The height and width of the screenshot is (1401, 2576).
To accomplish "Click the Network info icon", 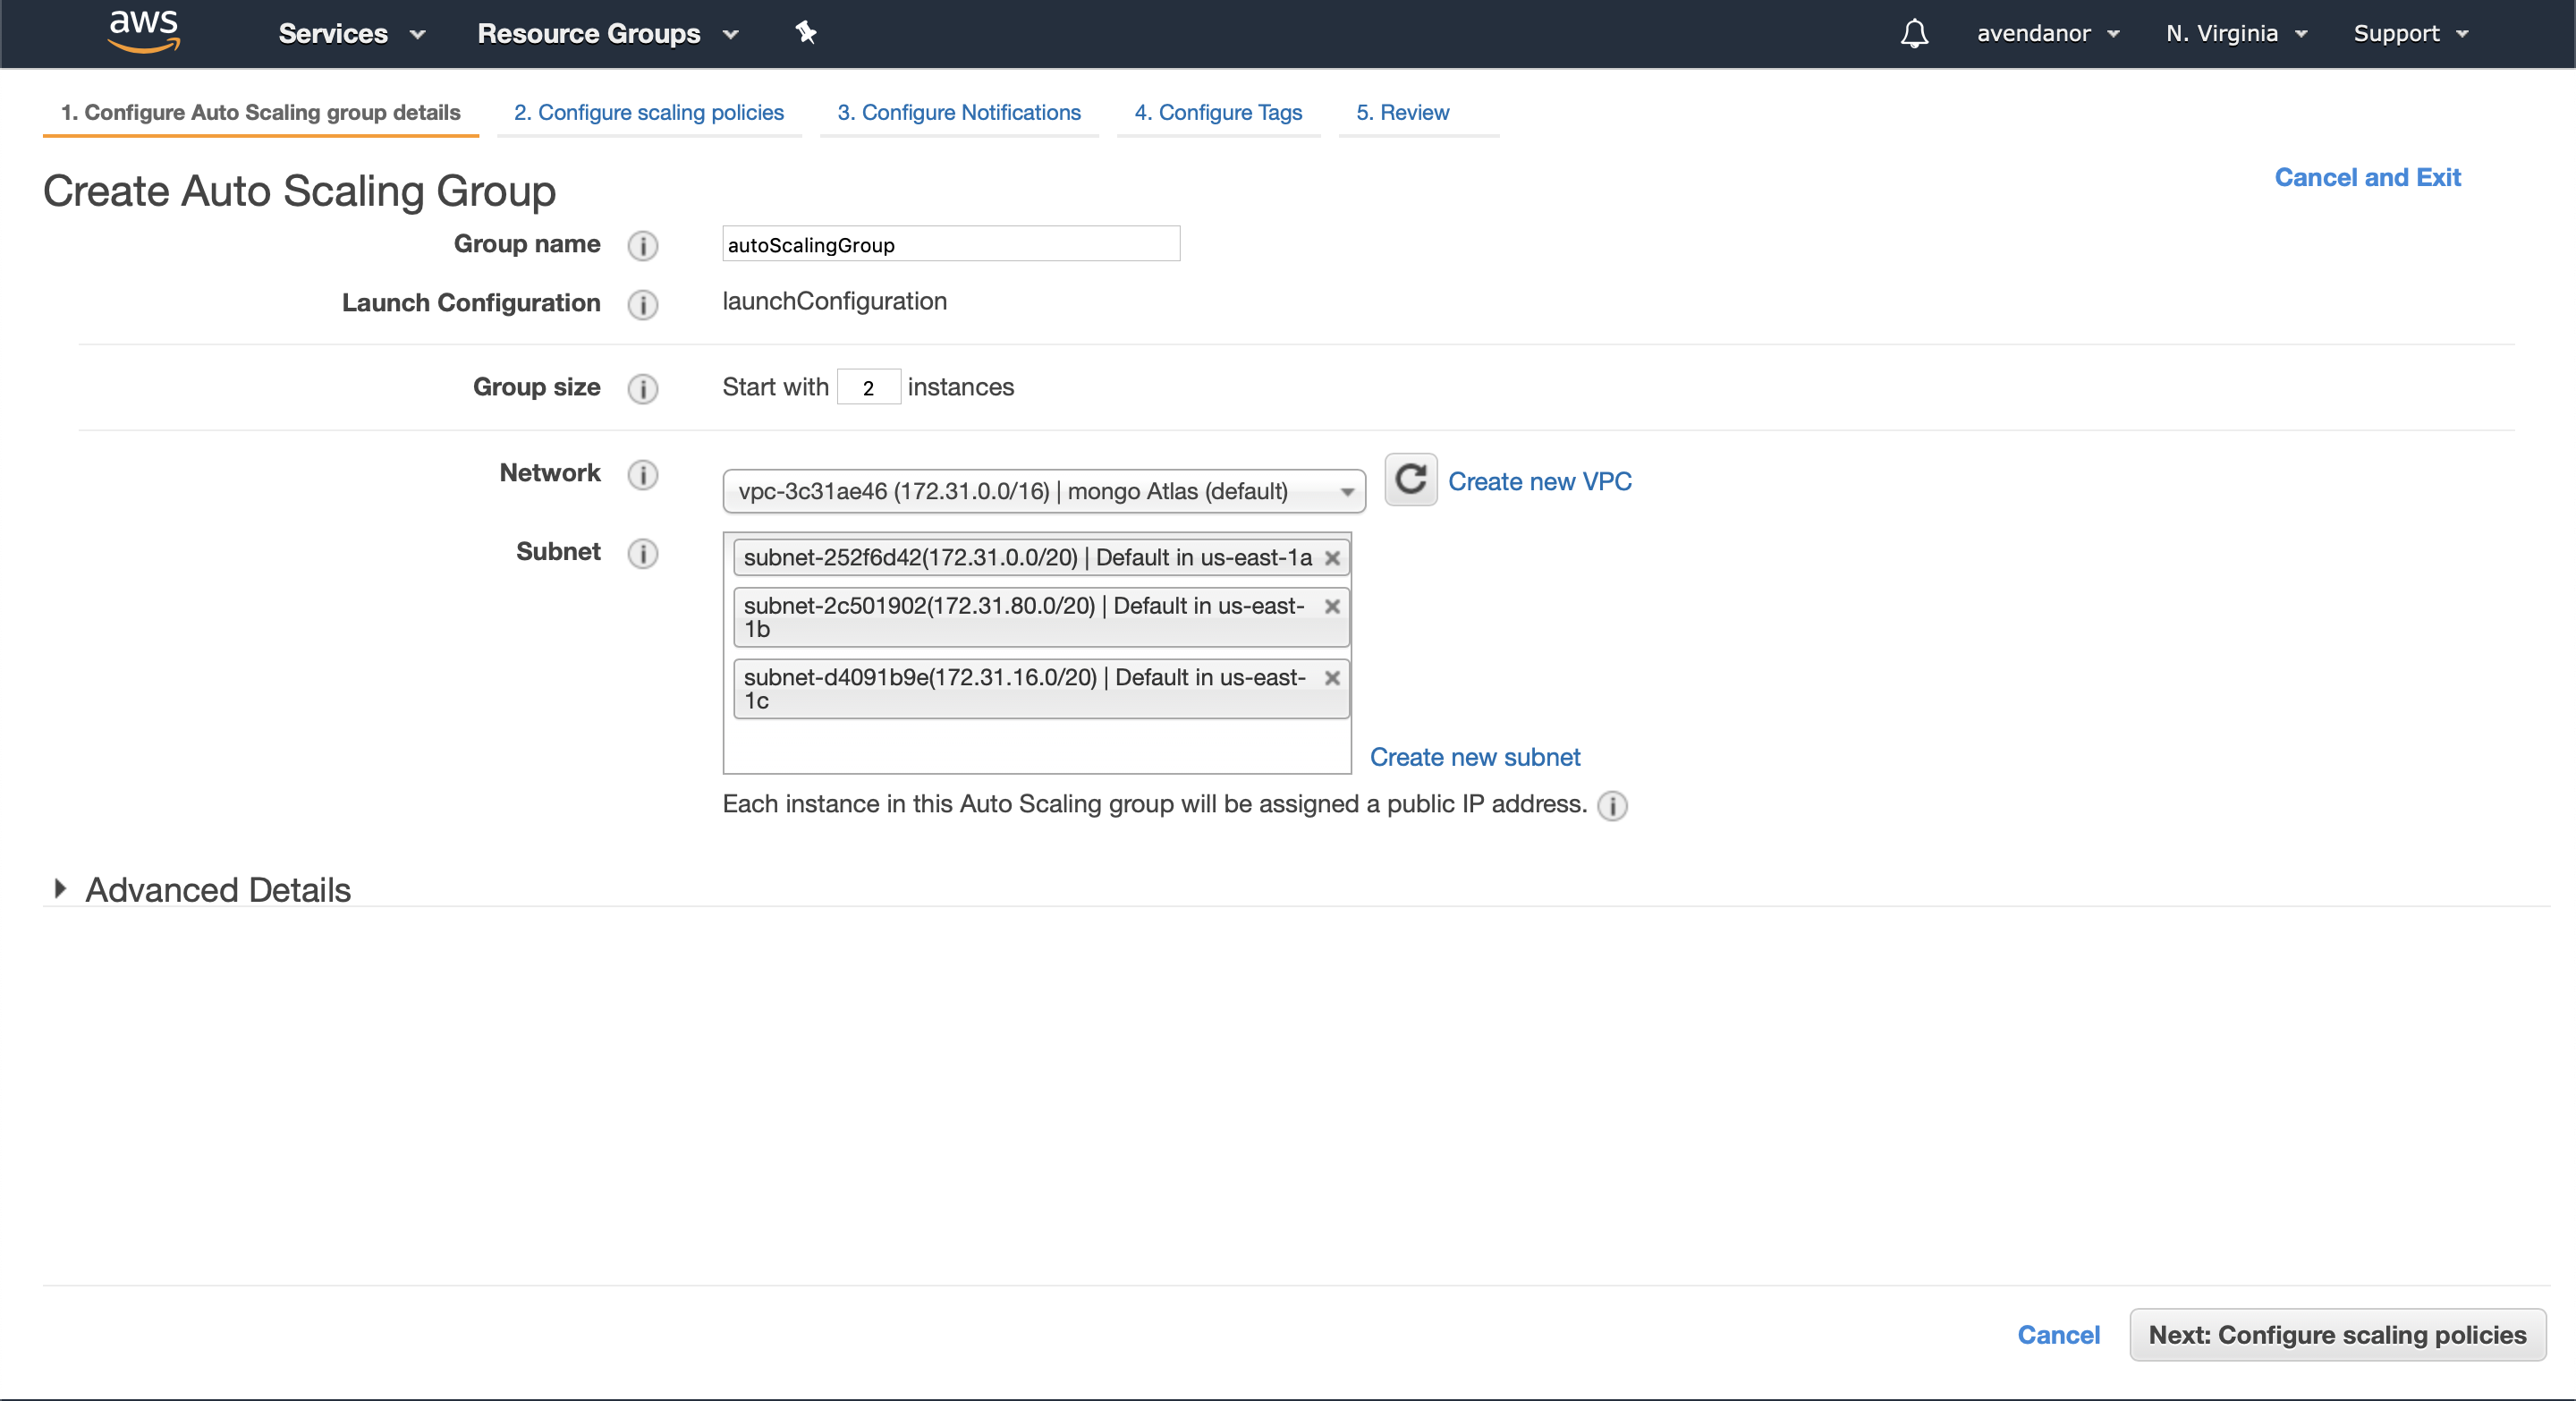I will pyautogui.click(x=643, y=474).
